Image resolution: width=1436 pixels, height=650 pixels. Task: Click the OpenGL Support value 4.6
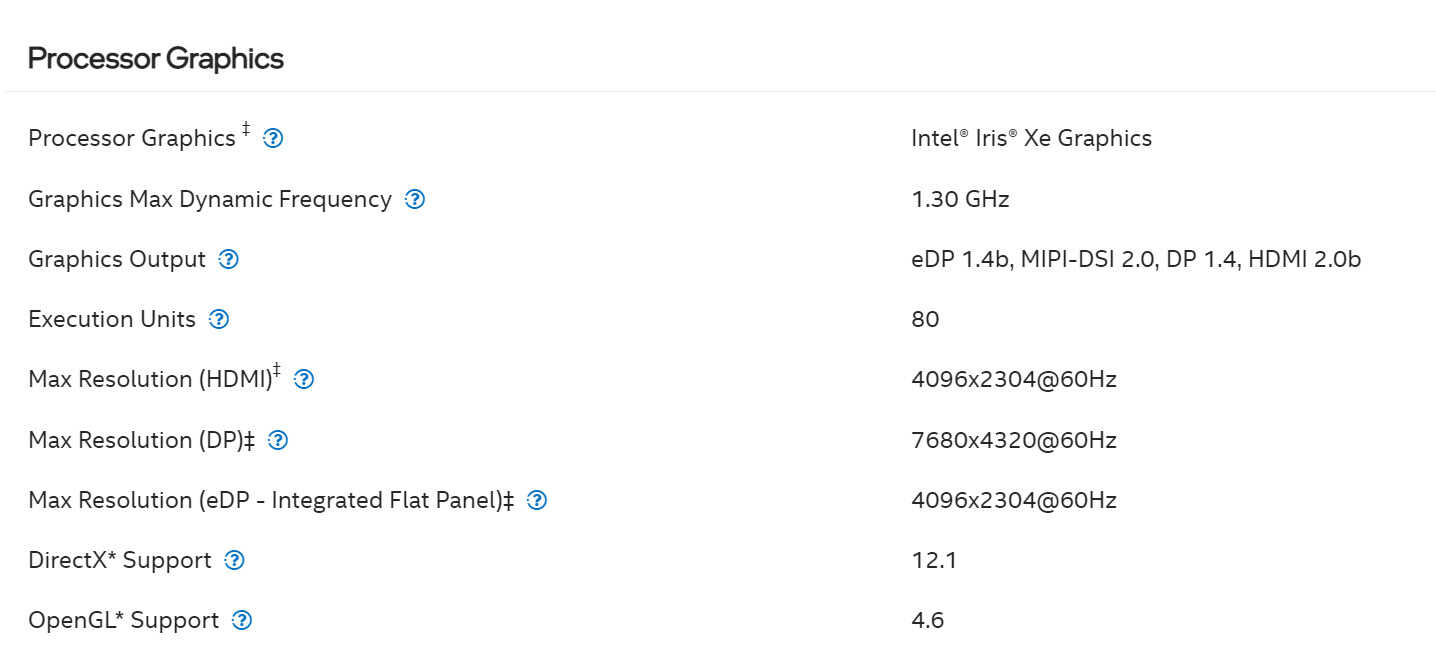[x=927, y=620]
